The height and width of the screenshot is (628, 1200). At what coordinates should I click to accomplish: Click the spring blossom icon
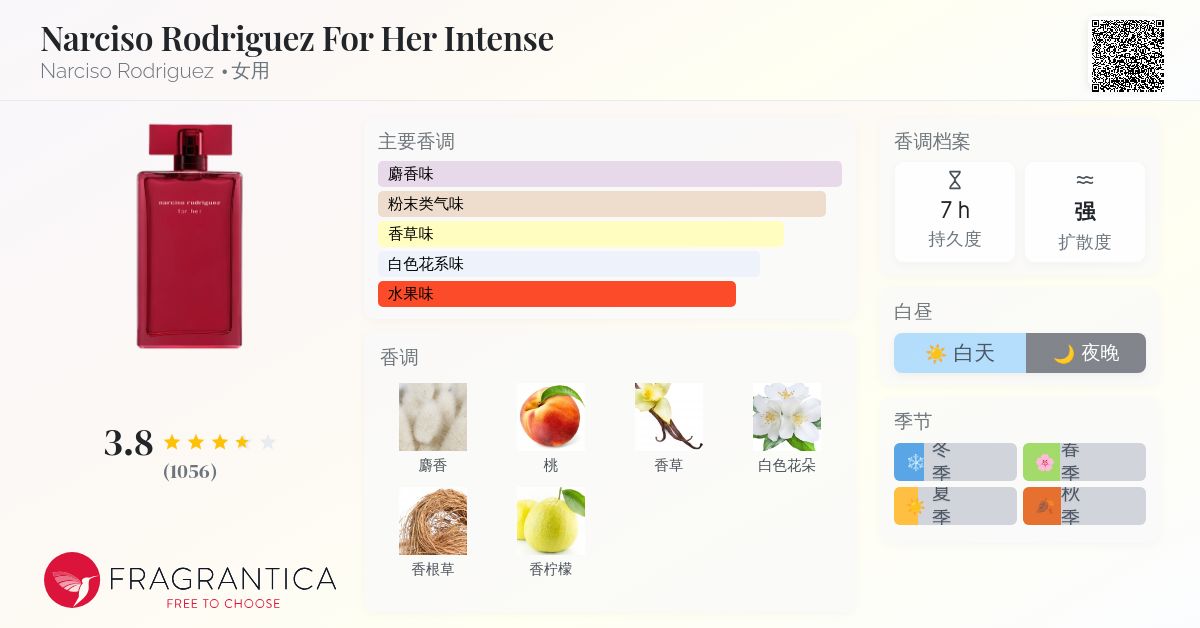point(1044,462)
